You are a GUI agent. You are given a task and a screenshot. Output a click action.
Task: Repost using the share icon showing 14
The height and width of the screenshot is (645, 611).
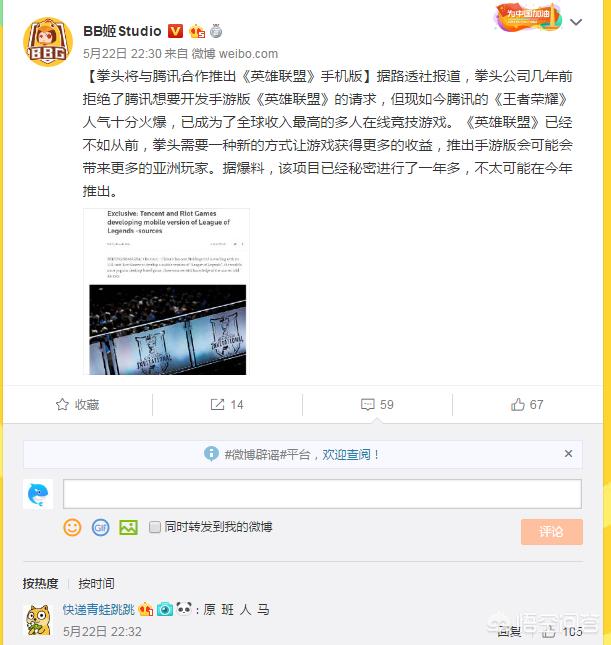coord(217,404)
